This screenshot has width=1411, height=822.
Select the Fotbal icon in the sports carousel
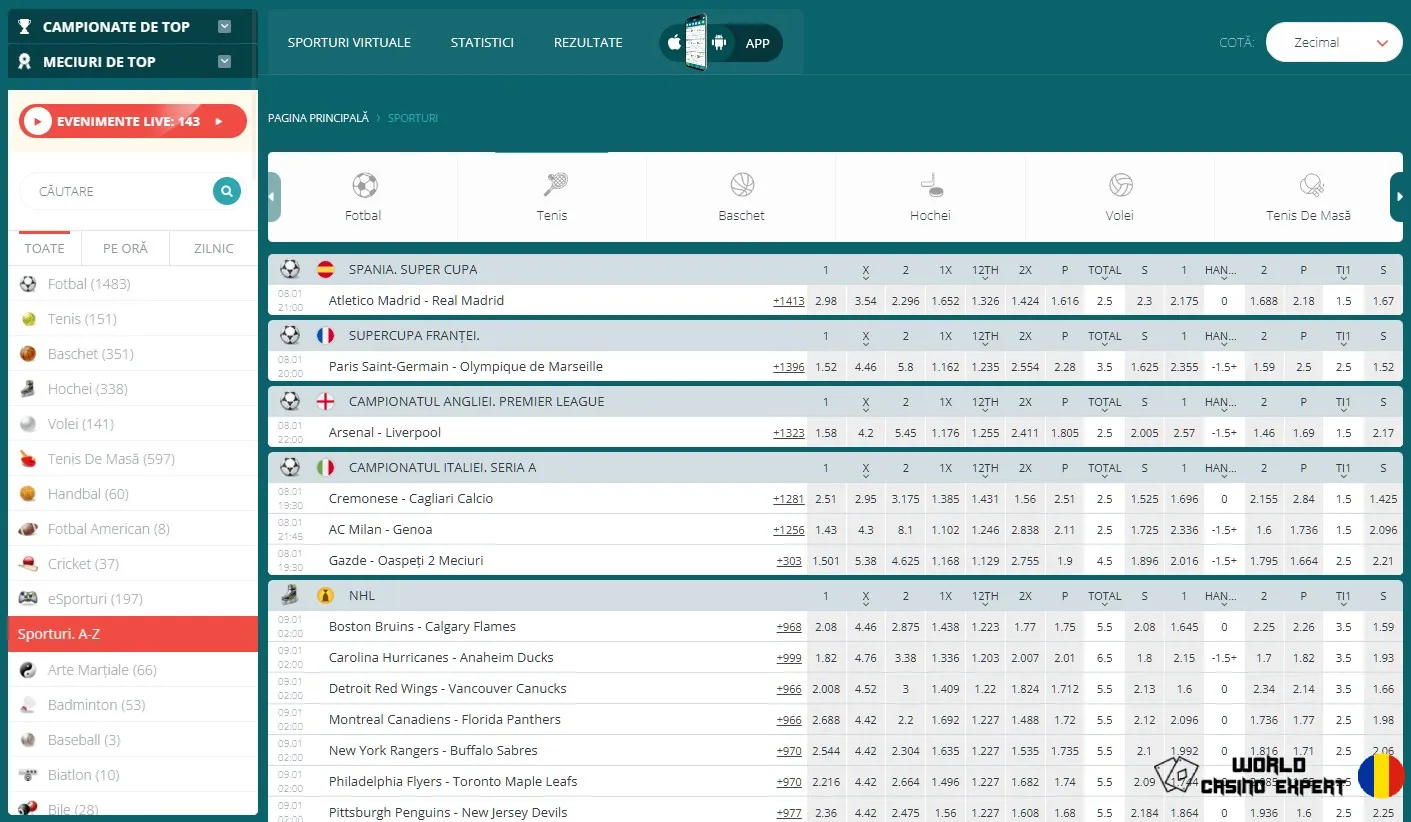point(363,187)
